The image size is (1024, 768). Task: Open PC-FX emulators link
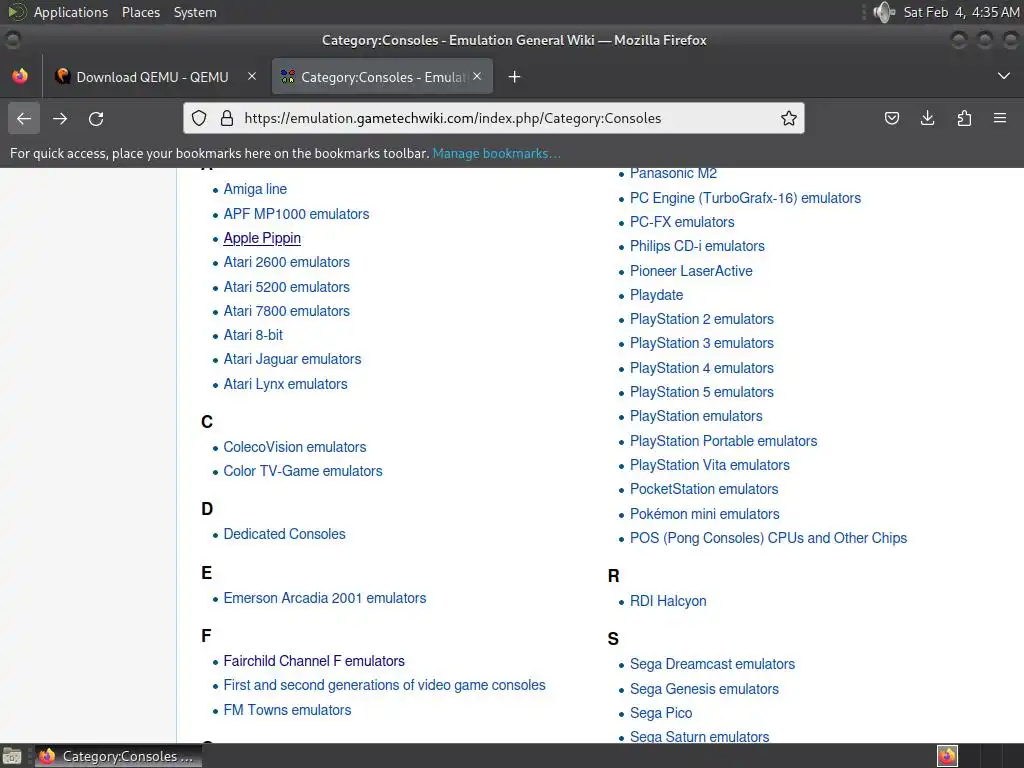tap(682, 223)
